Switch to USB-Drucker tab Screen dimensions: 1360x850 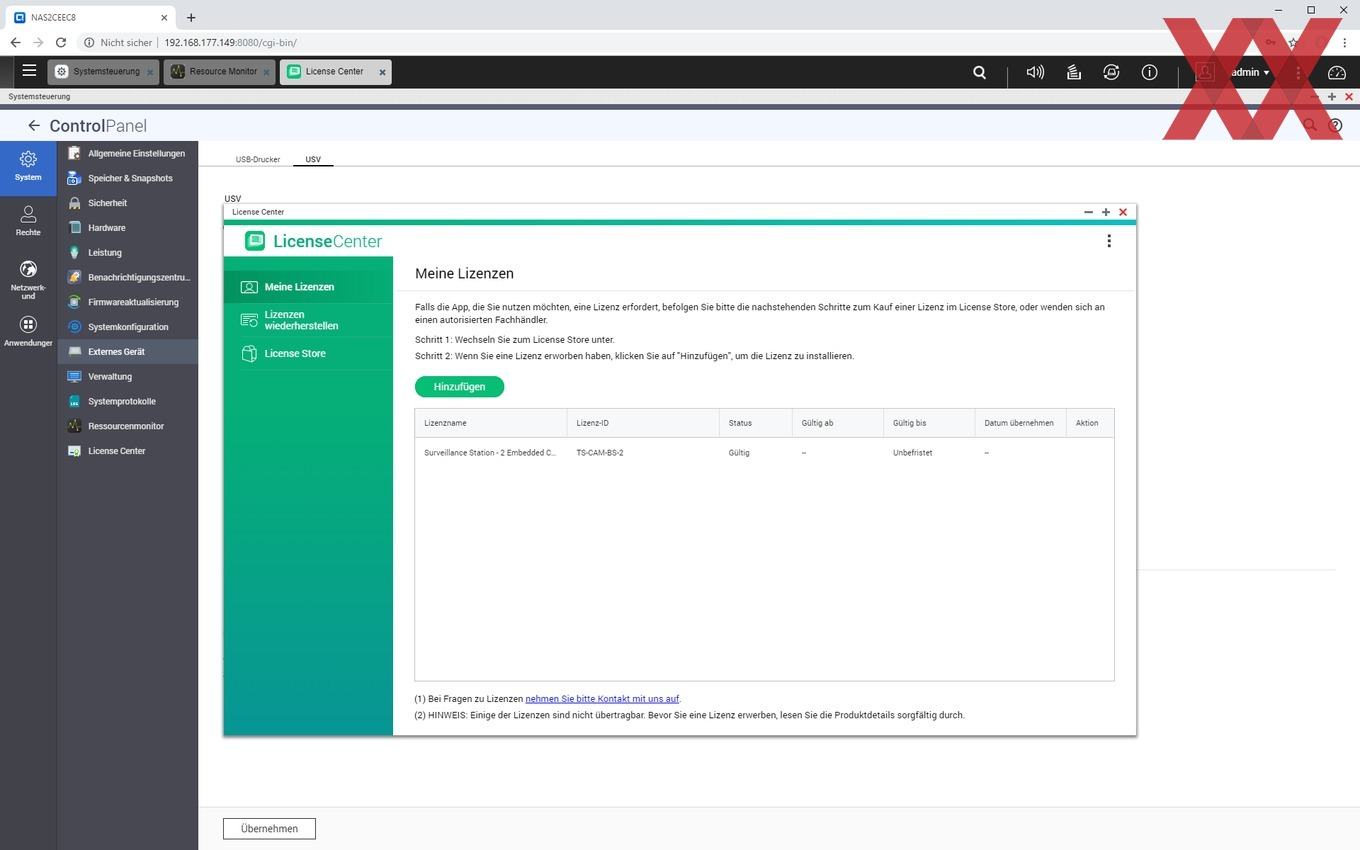(x=258, y=159)
